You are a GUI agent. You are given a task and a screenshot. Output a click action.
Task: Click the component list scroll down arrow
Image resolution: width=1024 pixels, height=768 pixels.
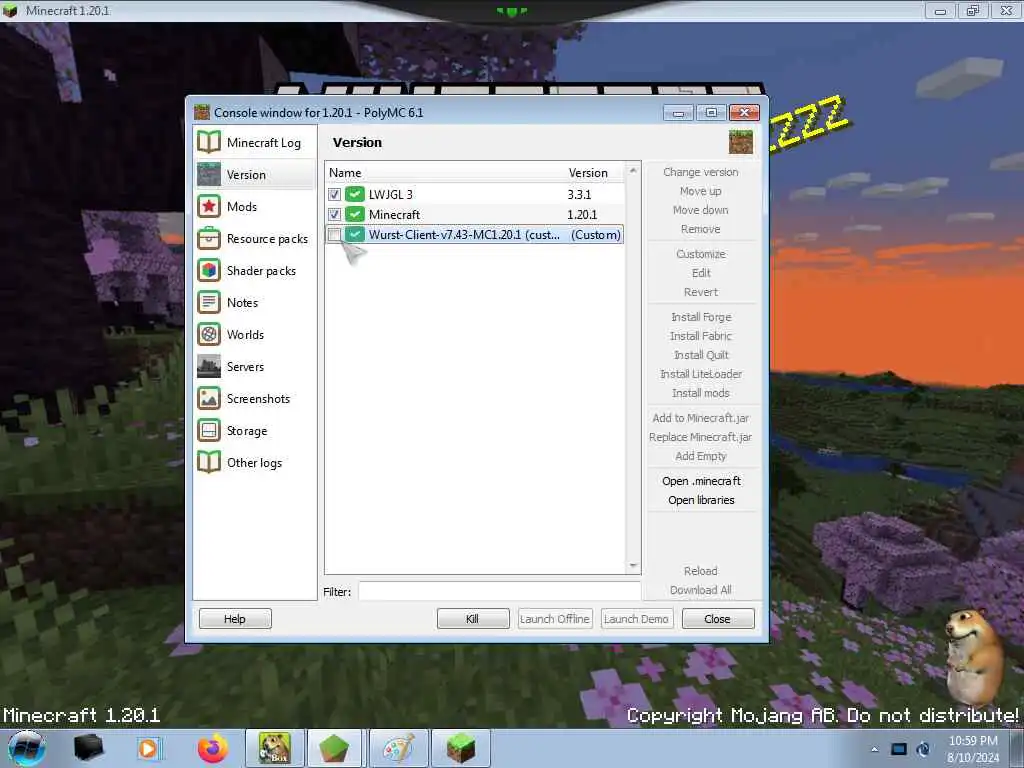point(632,566)
